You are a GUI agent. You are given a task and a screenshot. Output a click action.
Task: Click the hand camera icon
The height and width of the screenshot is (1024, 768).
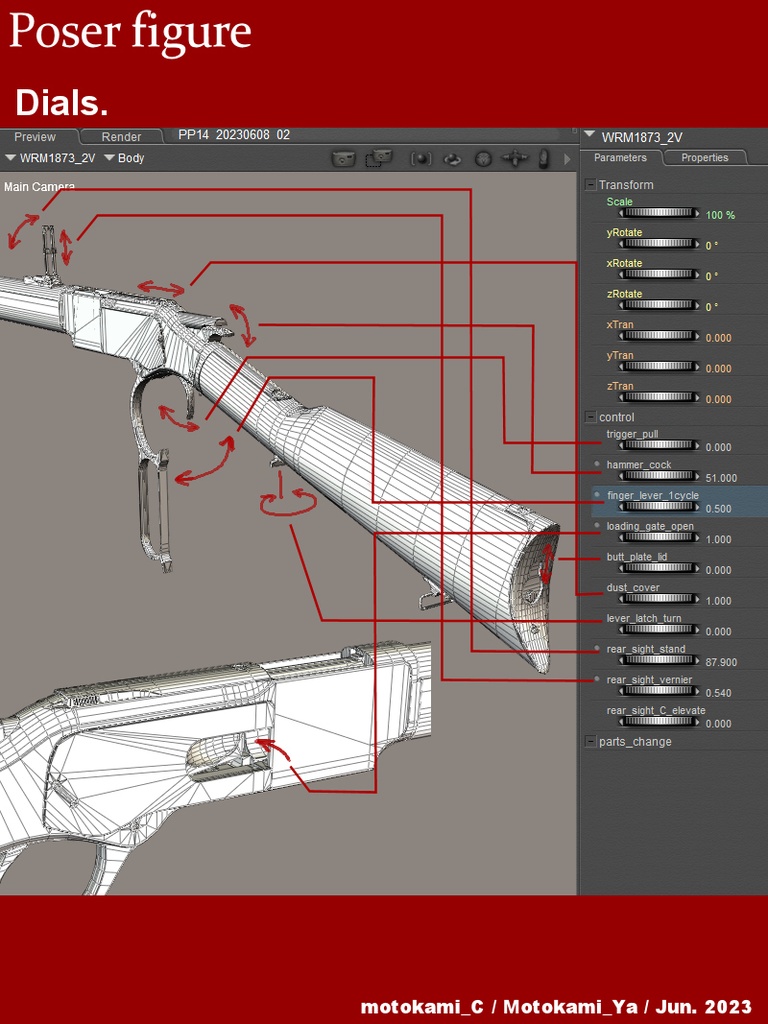(x=543, y=158)
